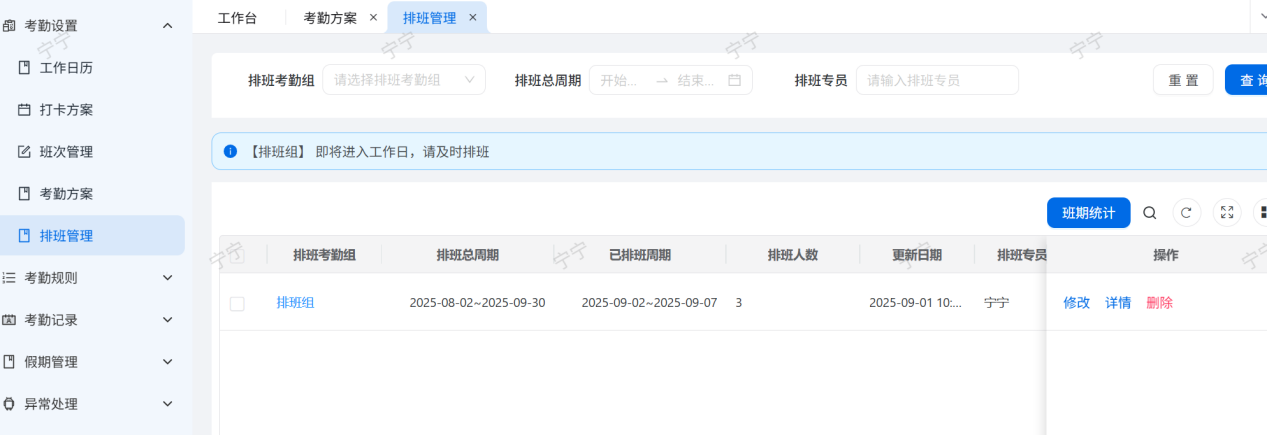
Task: Open the 排班考勤组 dropdown
Action: (403, 81)
